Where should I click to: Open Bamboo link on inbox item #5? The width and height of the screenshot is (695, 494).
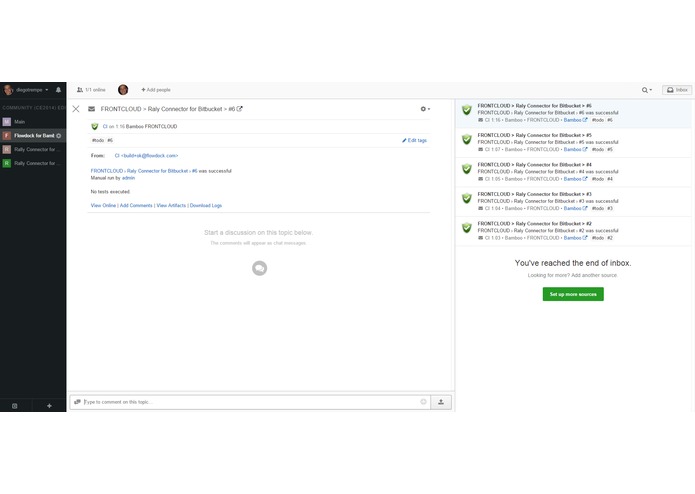coord(575,150)
